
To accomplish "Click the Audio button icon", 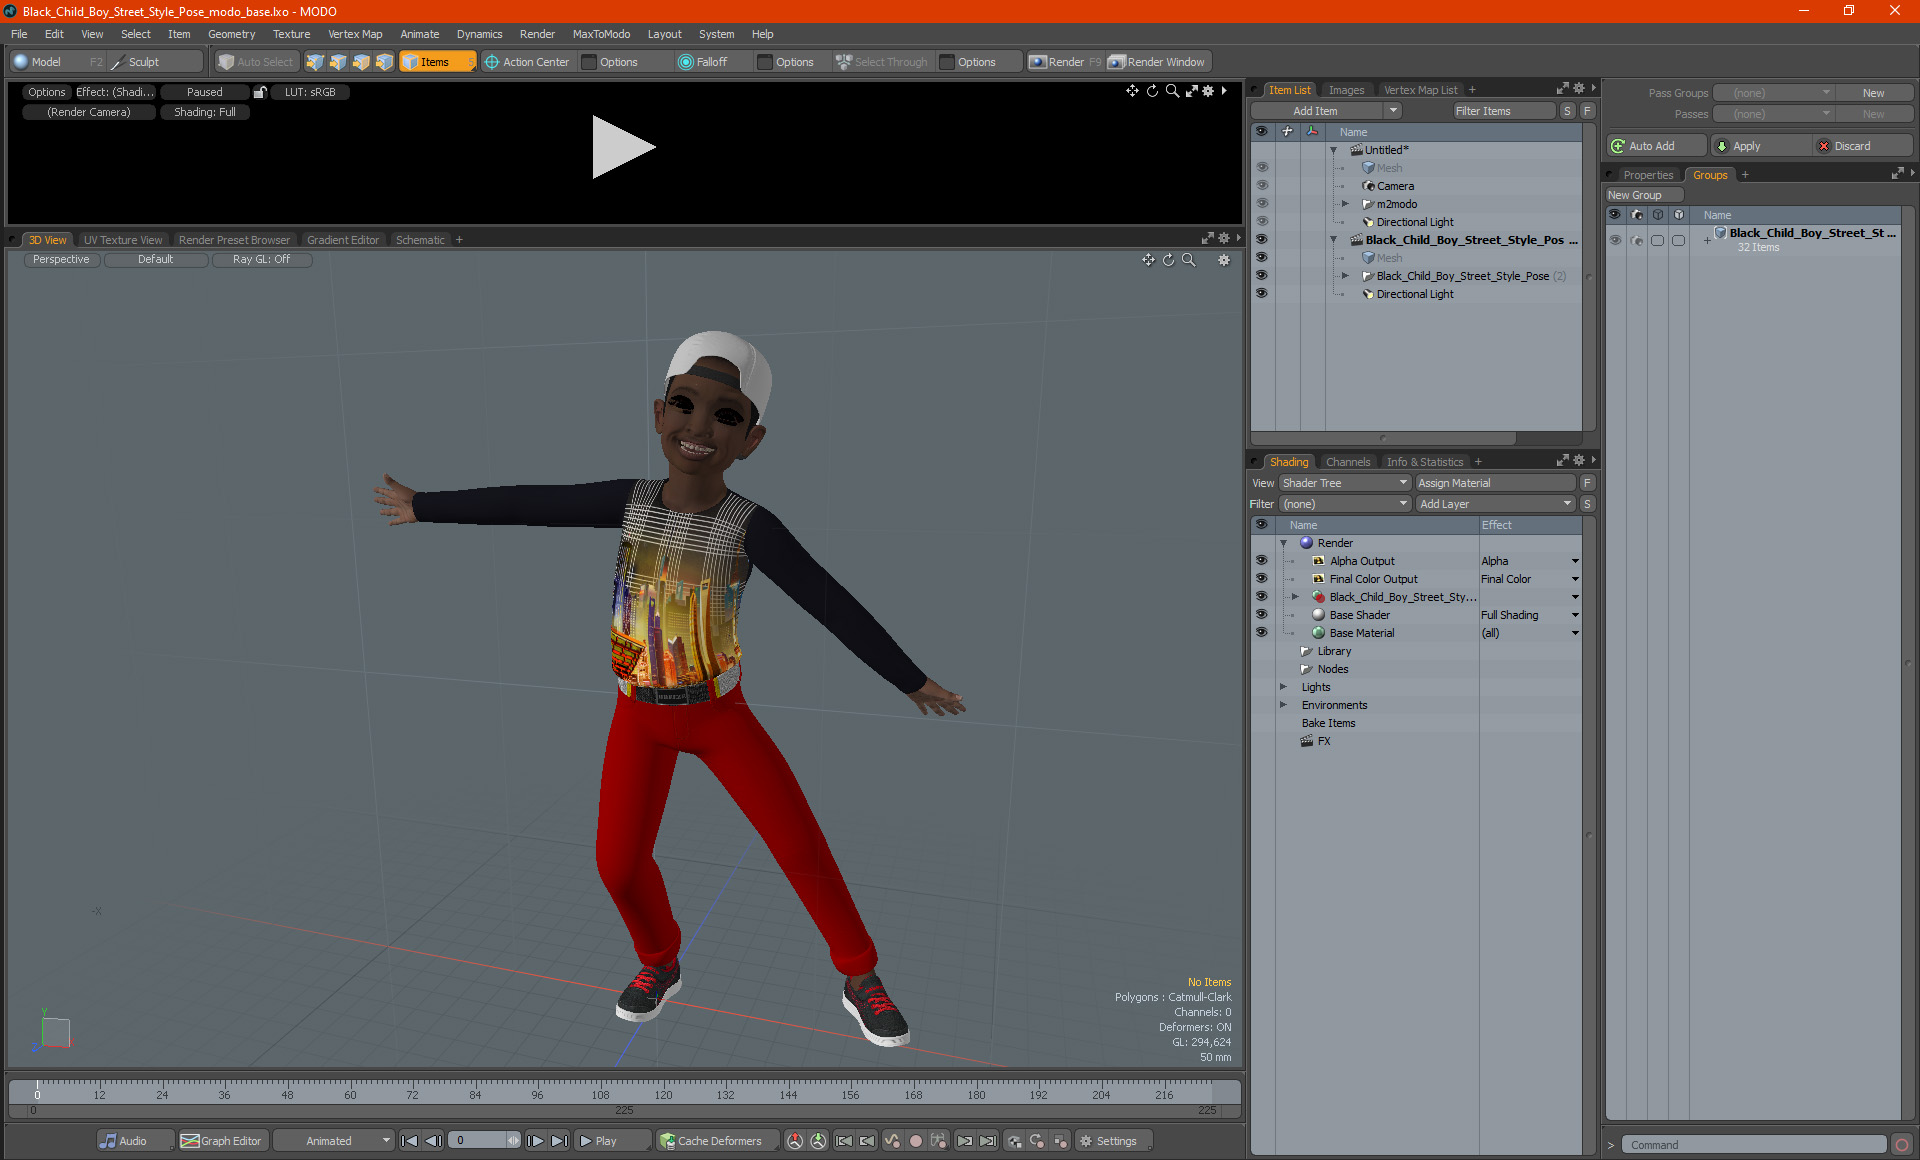I will [x=109, y=1141].
